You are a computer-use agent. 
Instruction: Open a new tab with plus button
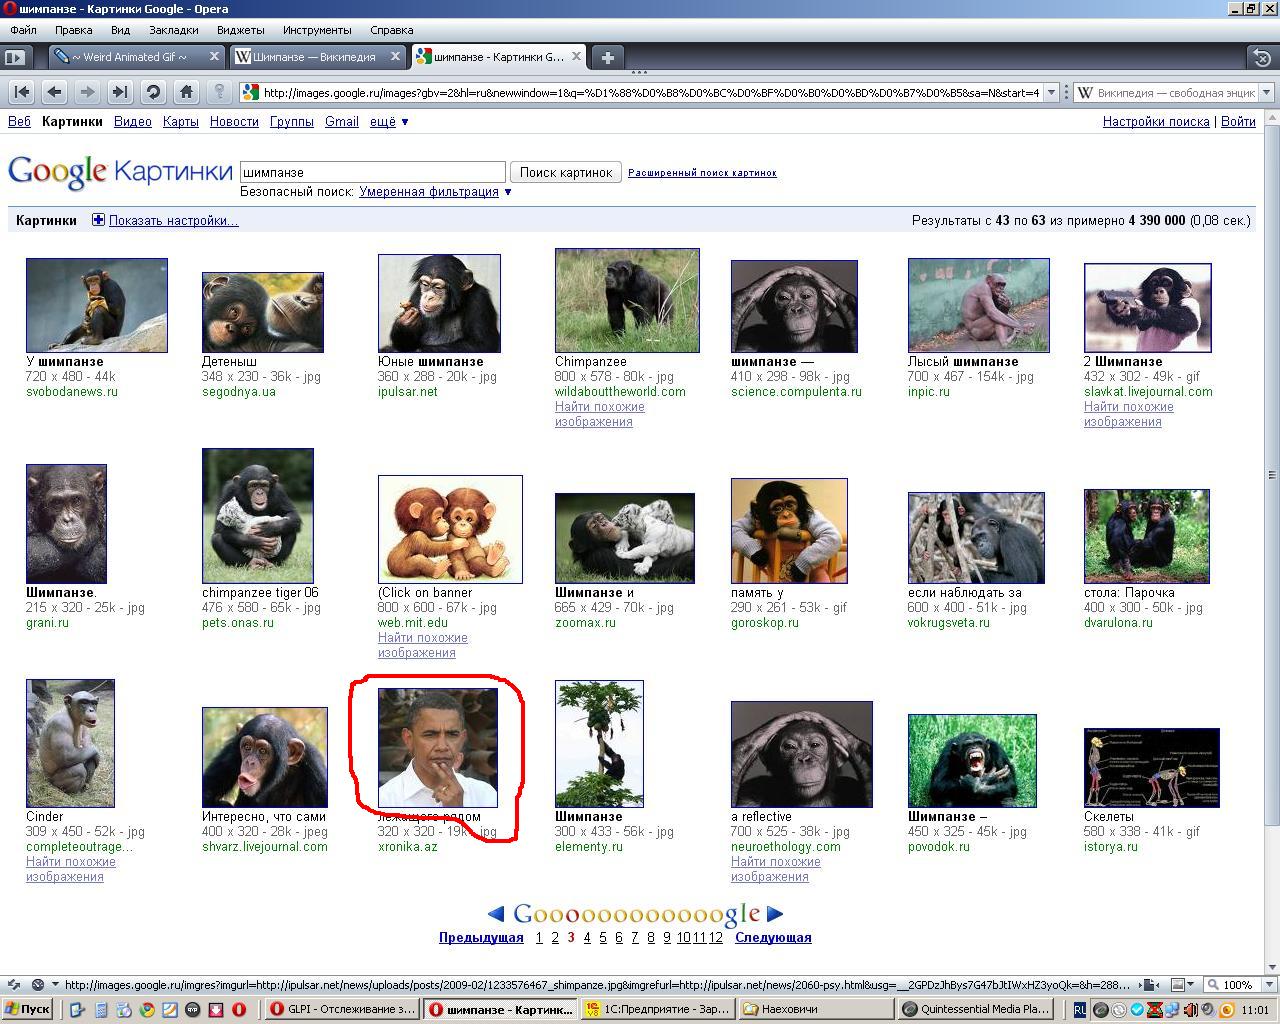(x=607, y=57)
